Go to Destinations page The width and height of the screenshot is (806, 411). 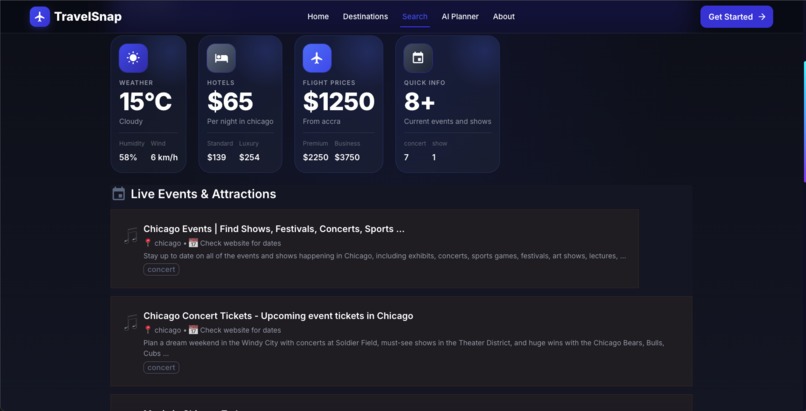pyautogui.click(x=365, y=16)
